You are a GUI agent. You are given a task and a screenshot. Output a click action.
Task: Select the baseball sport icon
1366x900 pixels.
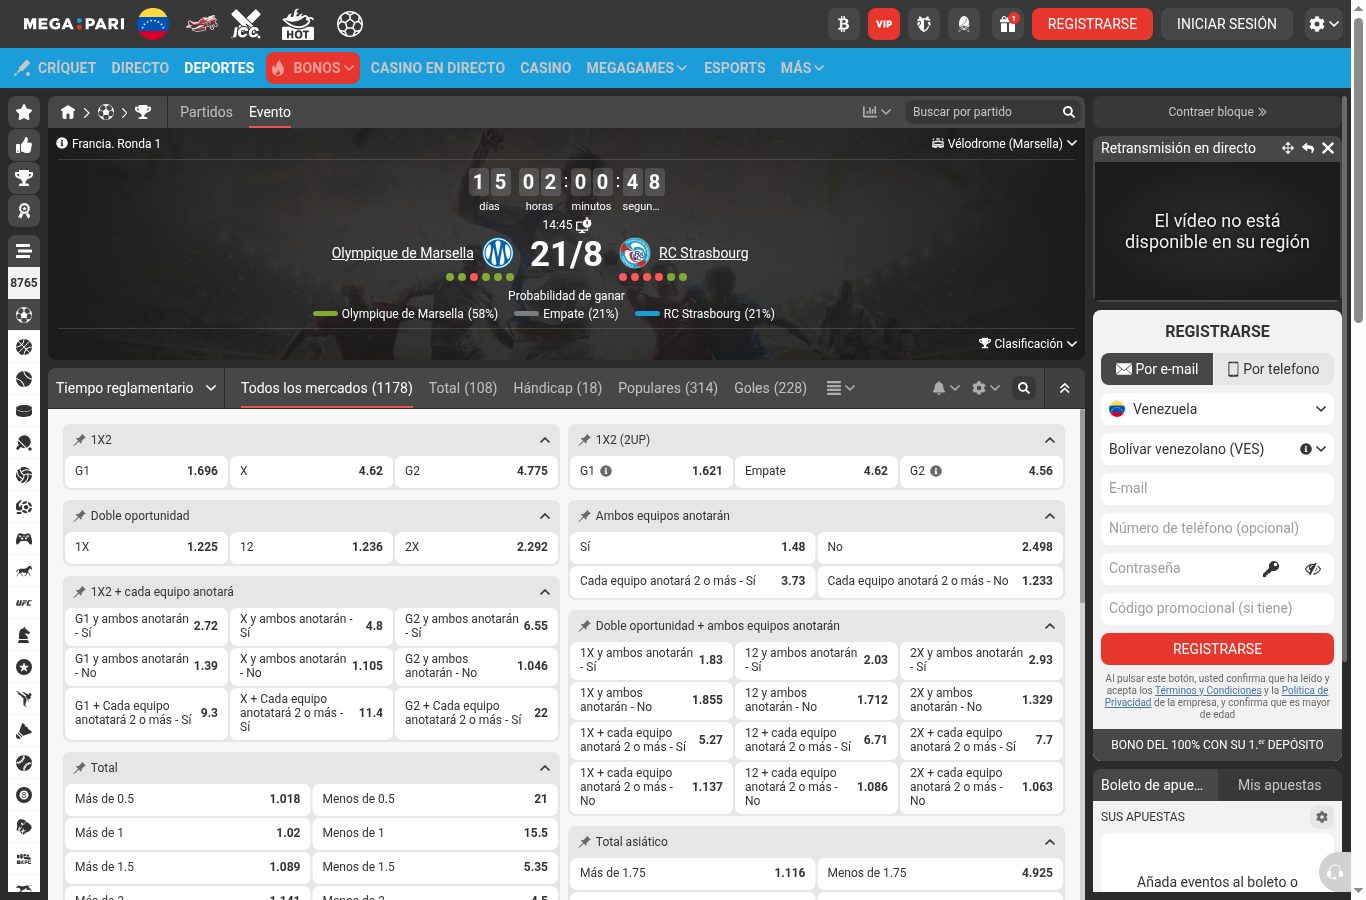click(24, 763)
